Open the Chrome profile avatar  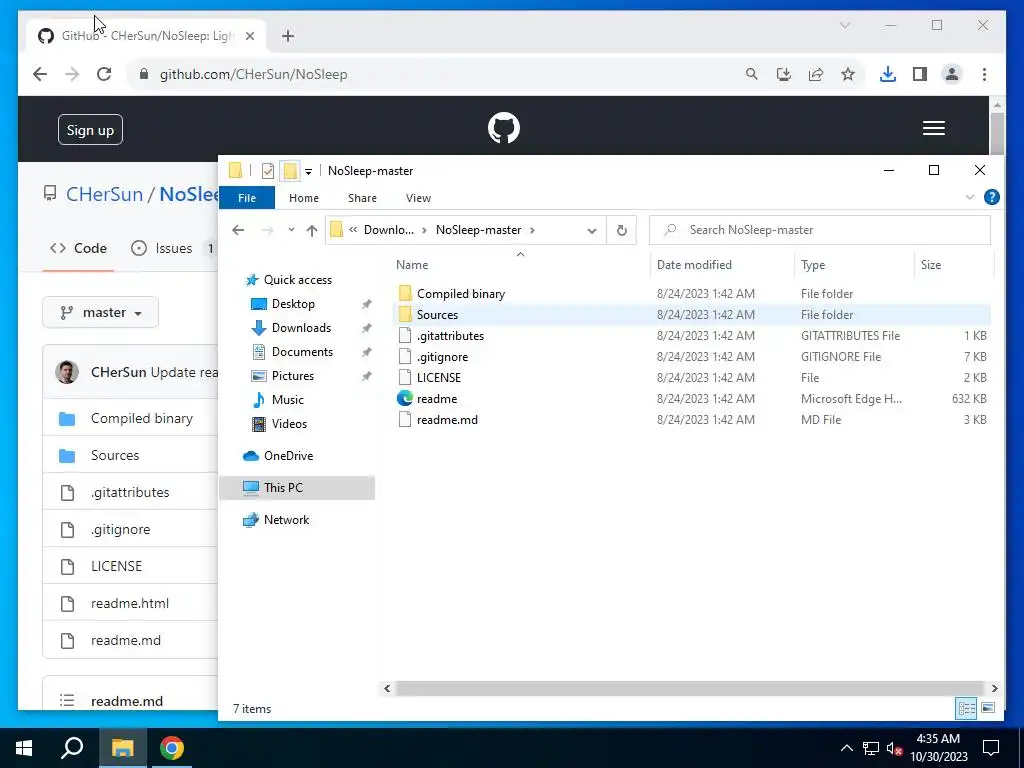[x=952, y=74]
